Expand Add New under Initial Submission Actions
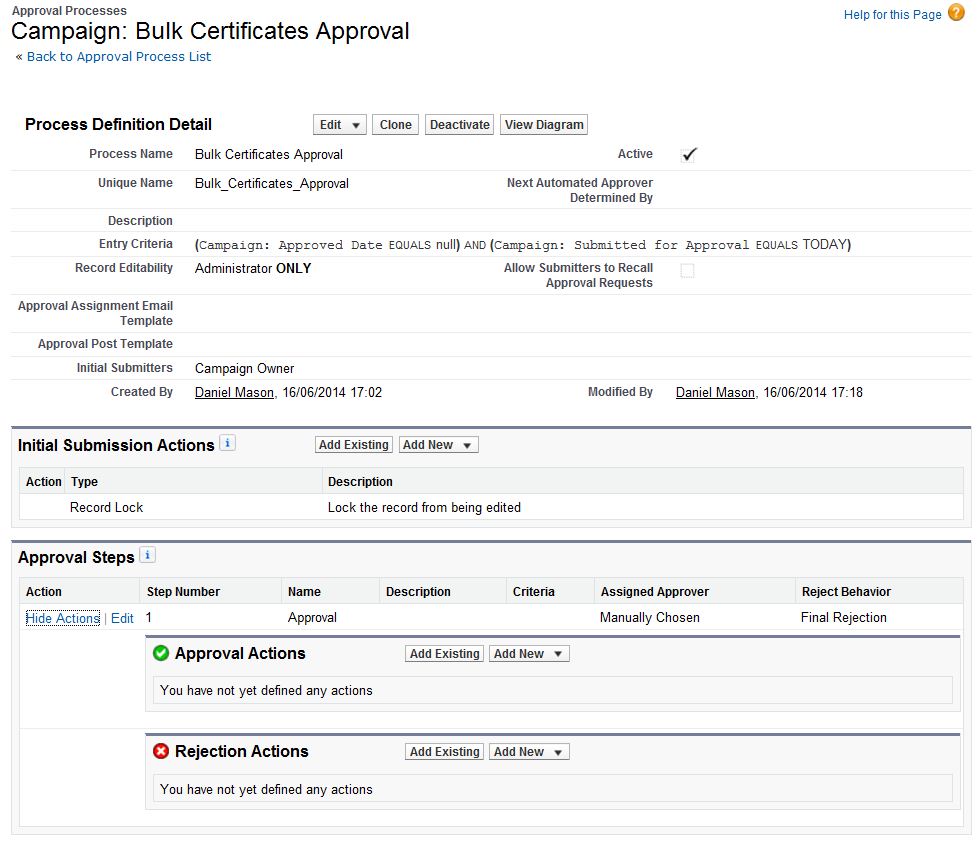 point(438,445)
